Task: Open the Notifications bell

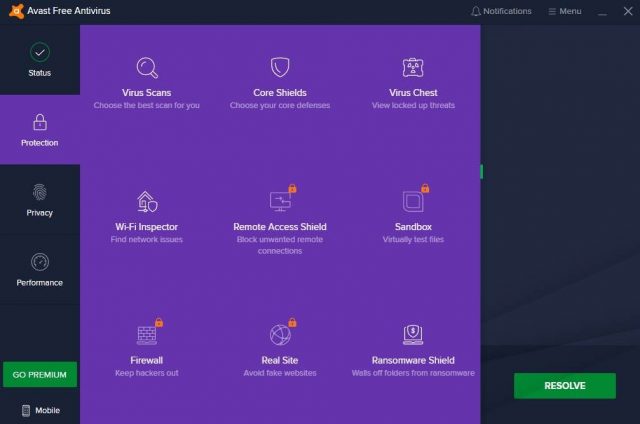Action: pyautogui.click(x=501, y=11)
